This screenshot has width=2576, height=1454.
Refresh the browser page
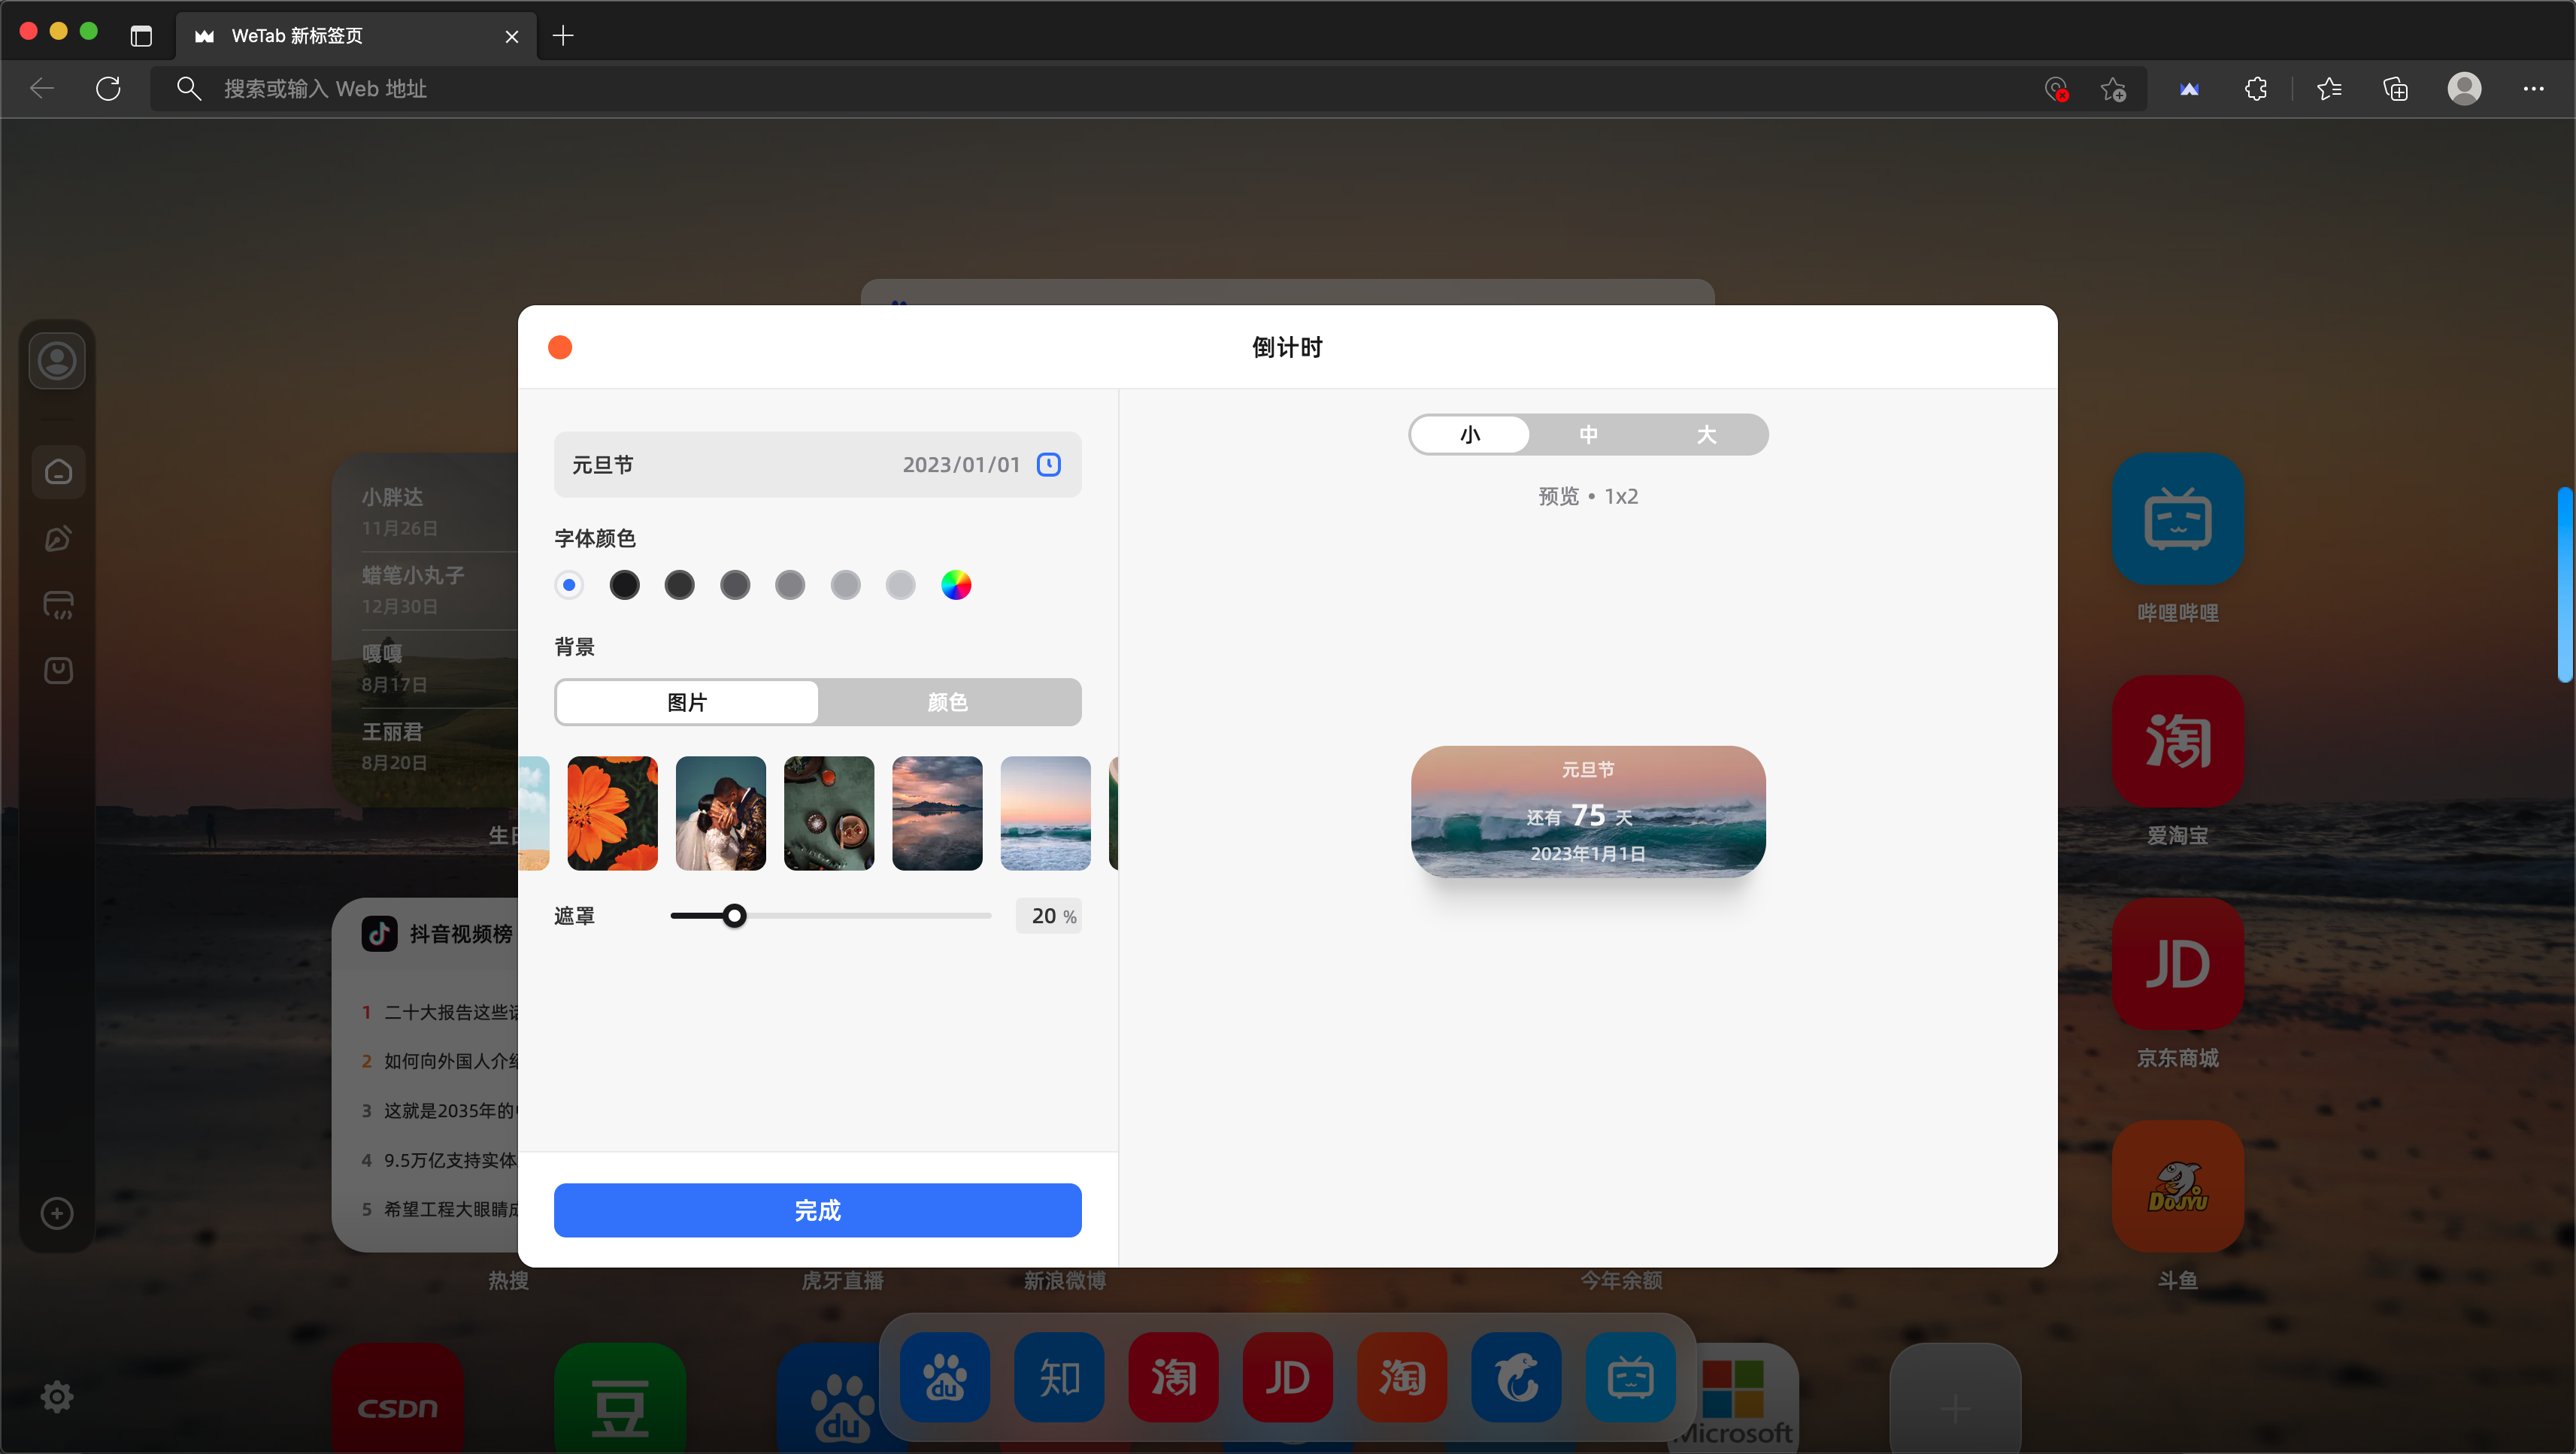108,89
